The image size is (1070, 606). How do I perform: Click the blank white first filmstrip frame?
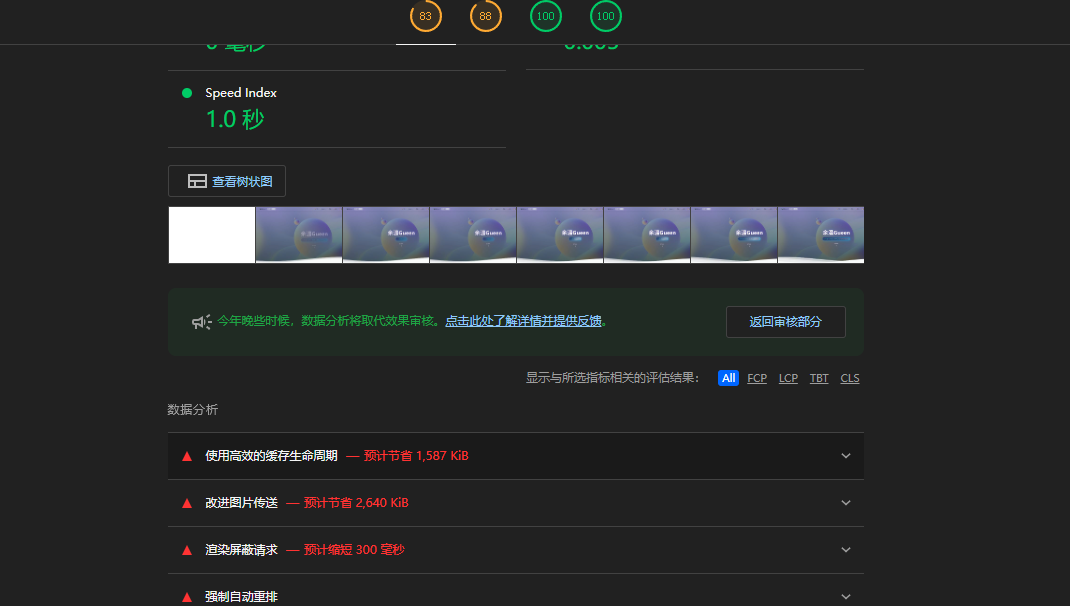(212, 235)
